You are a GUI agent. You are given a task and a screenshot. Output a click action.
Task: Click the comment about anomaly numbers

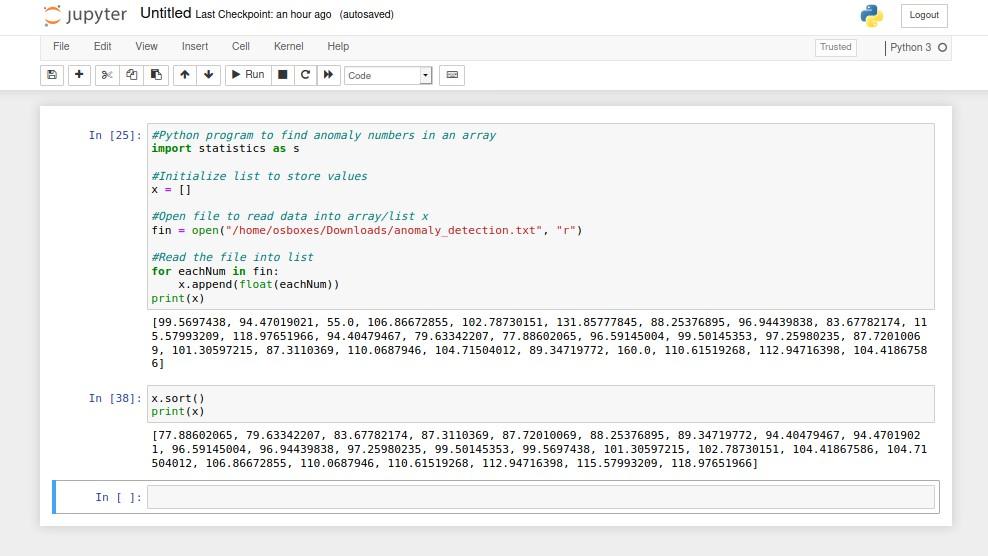[x=324, y=136]
